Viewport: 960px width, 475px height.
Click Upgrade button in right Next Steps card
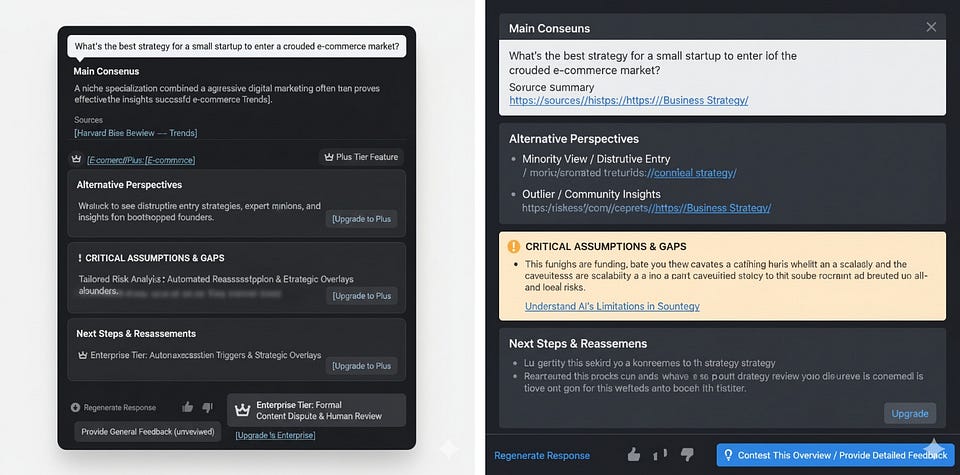tap(910, 413)
